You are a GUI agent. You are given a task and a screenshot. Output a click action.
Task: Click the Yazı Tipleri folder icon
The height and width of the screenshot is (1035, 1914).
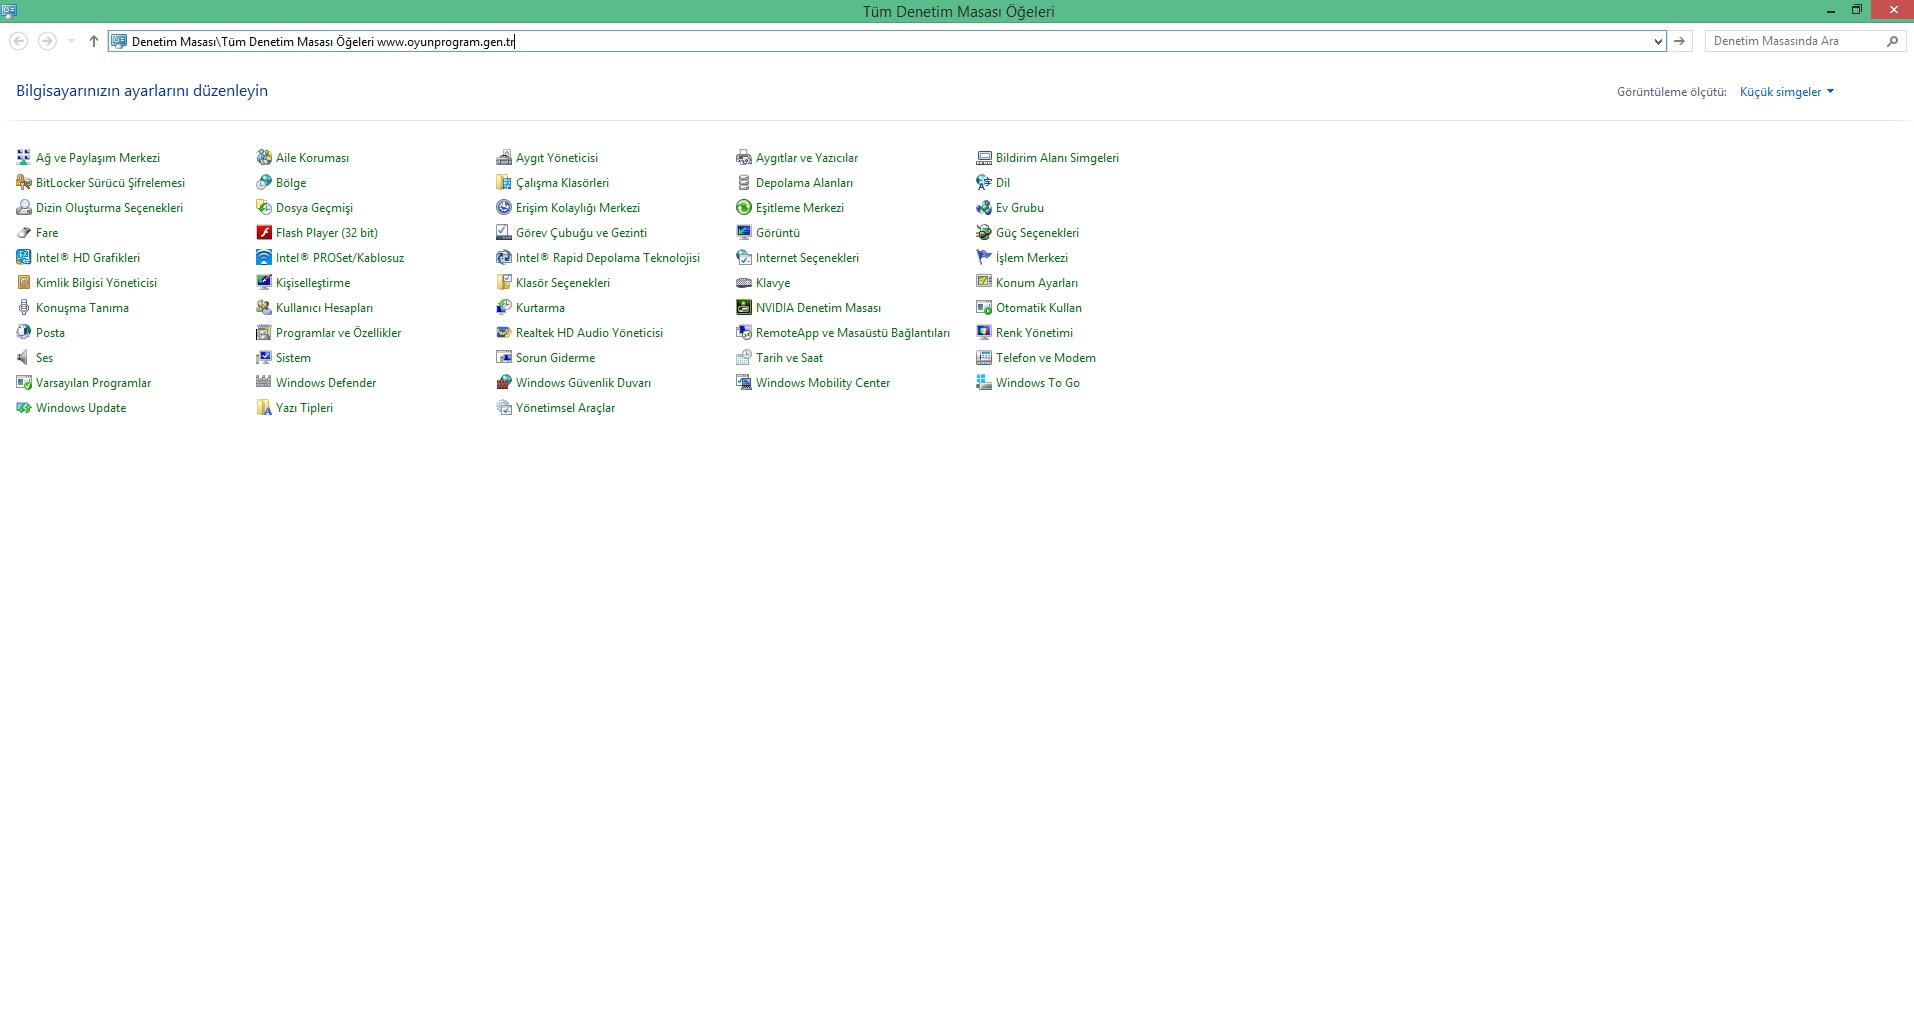264,407
